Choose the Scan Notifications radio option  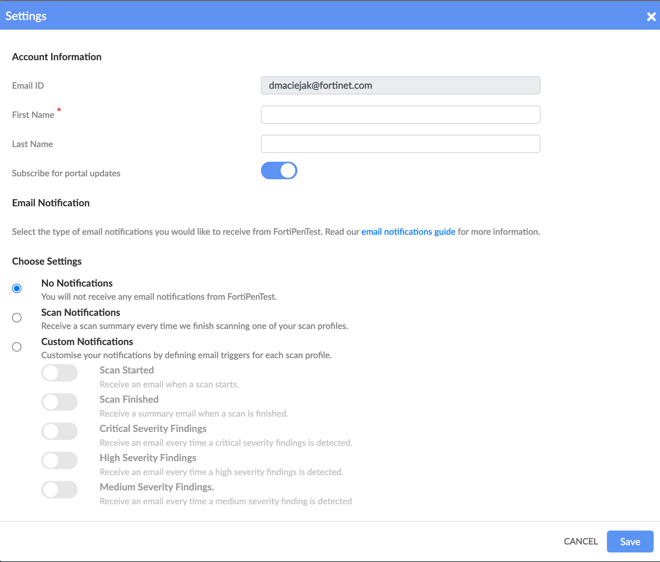point(17,317)
